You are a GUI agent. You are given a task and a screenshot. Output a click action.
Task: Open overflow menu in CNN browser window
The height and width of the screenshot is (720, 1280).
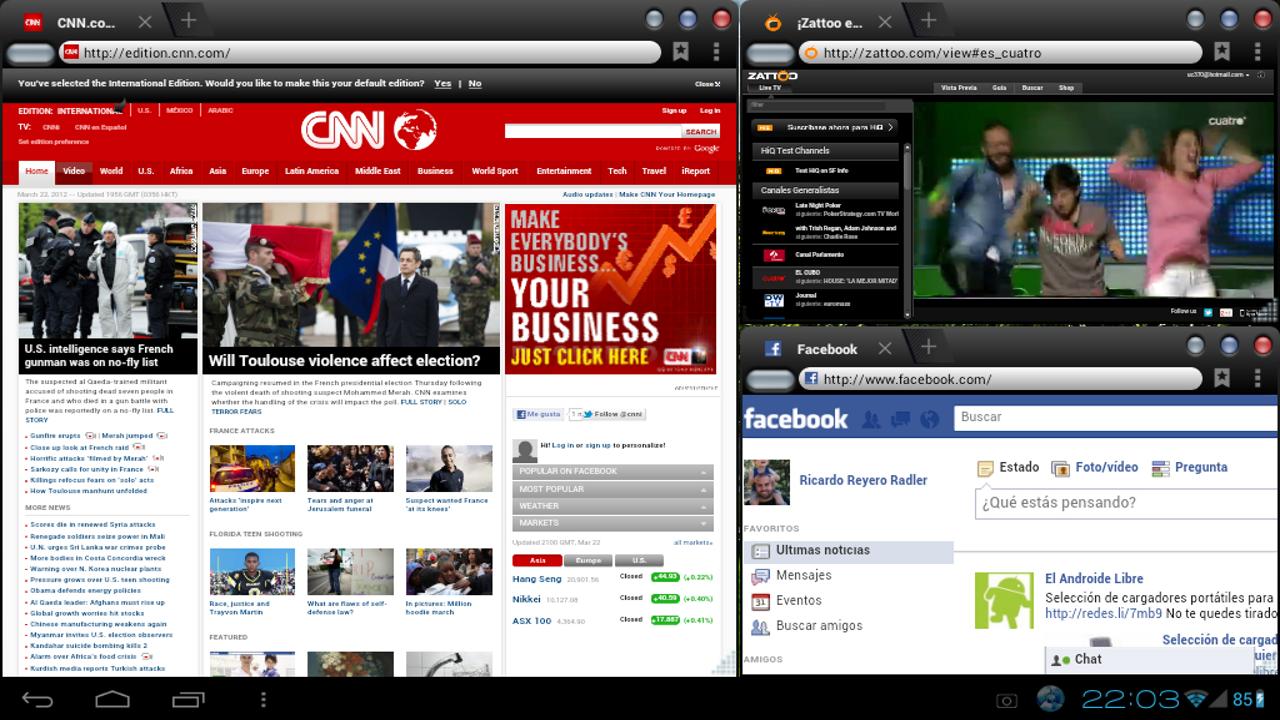[x=716, y=52]
